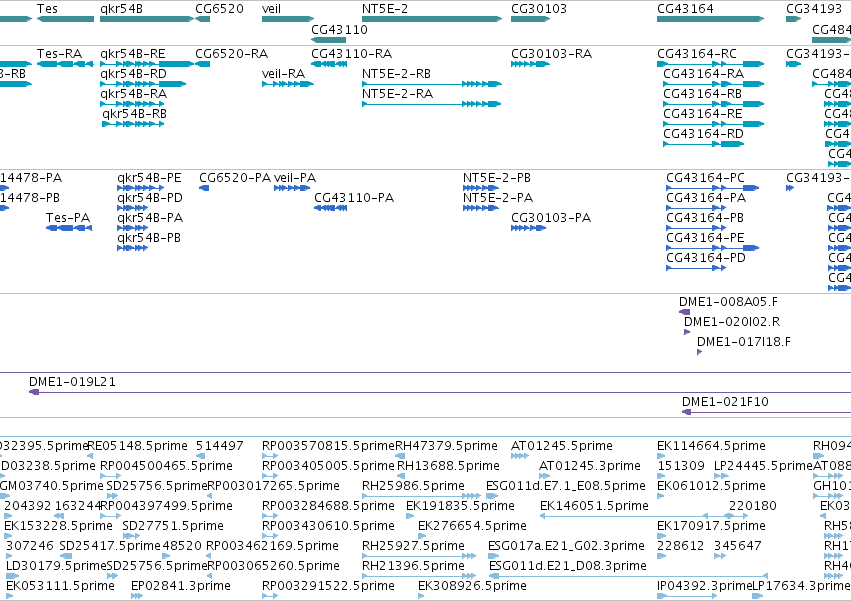Click the Tes-PA protein label
Screen dimensions: 851x601
tap(68, 218)
